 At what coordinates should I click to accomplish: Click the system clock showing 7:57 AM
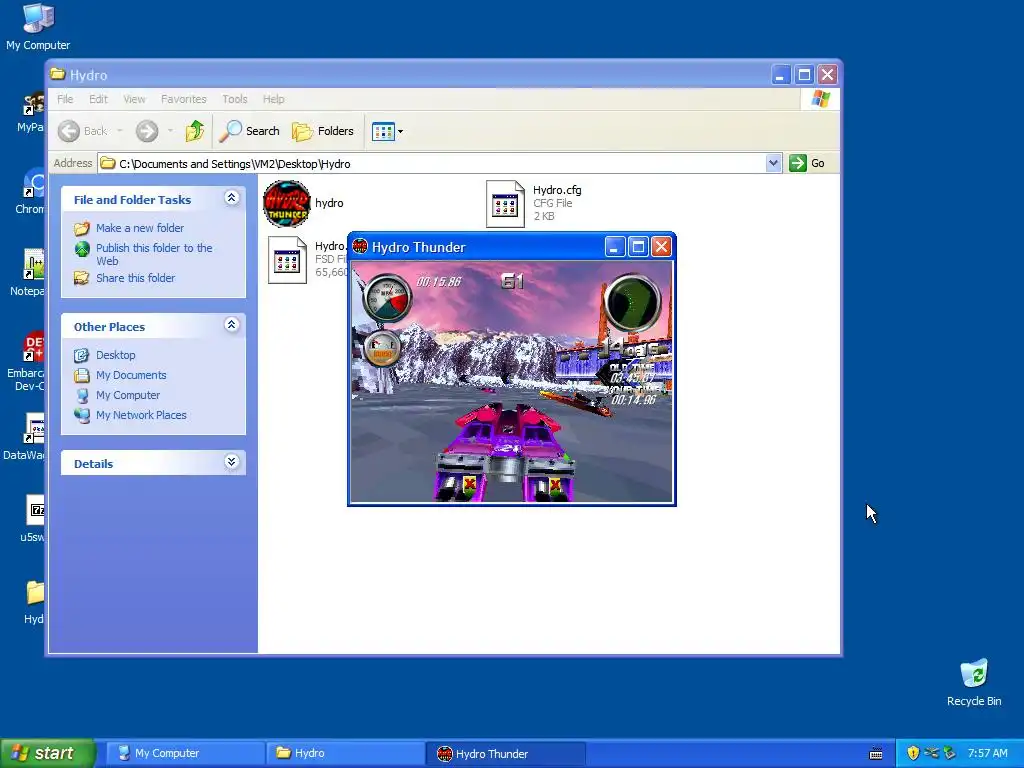tap(987, 754)
